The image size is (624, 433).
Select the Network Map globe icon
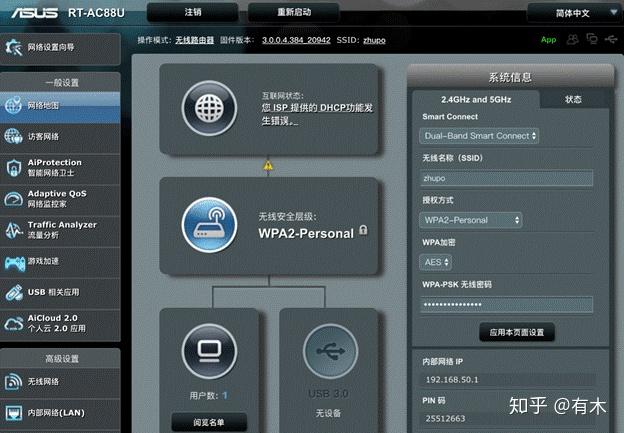(x=13, y=105)
